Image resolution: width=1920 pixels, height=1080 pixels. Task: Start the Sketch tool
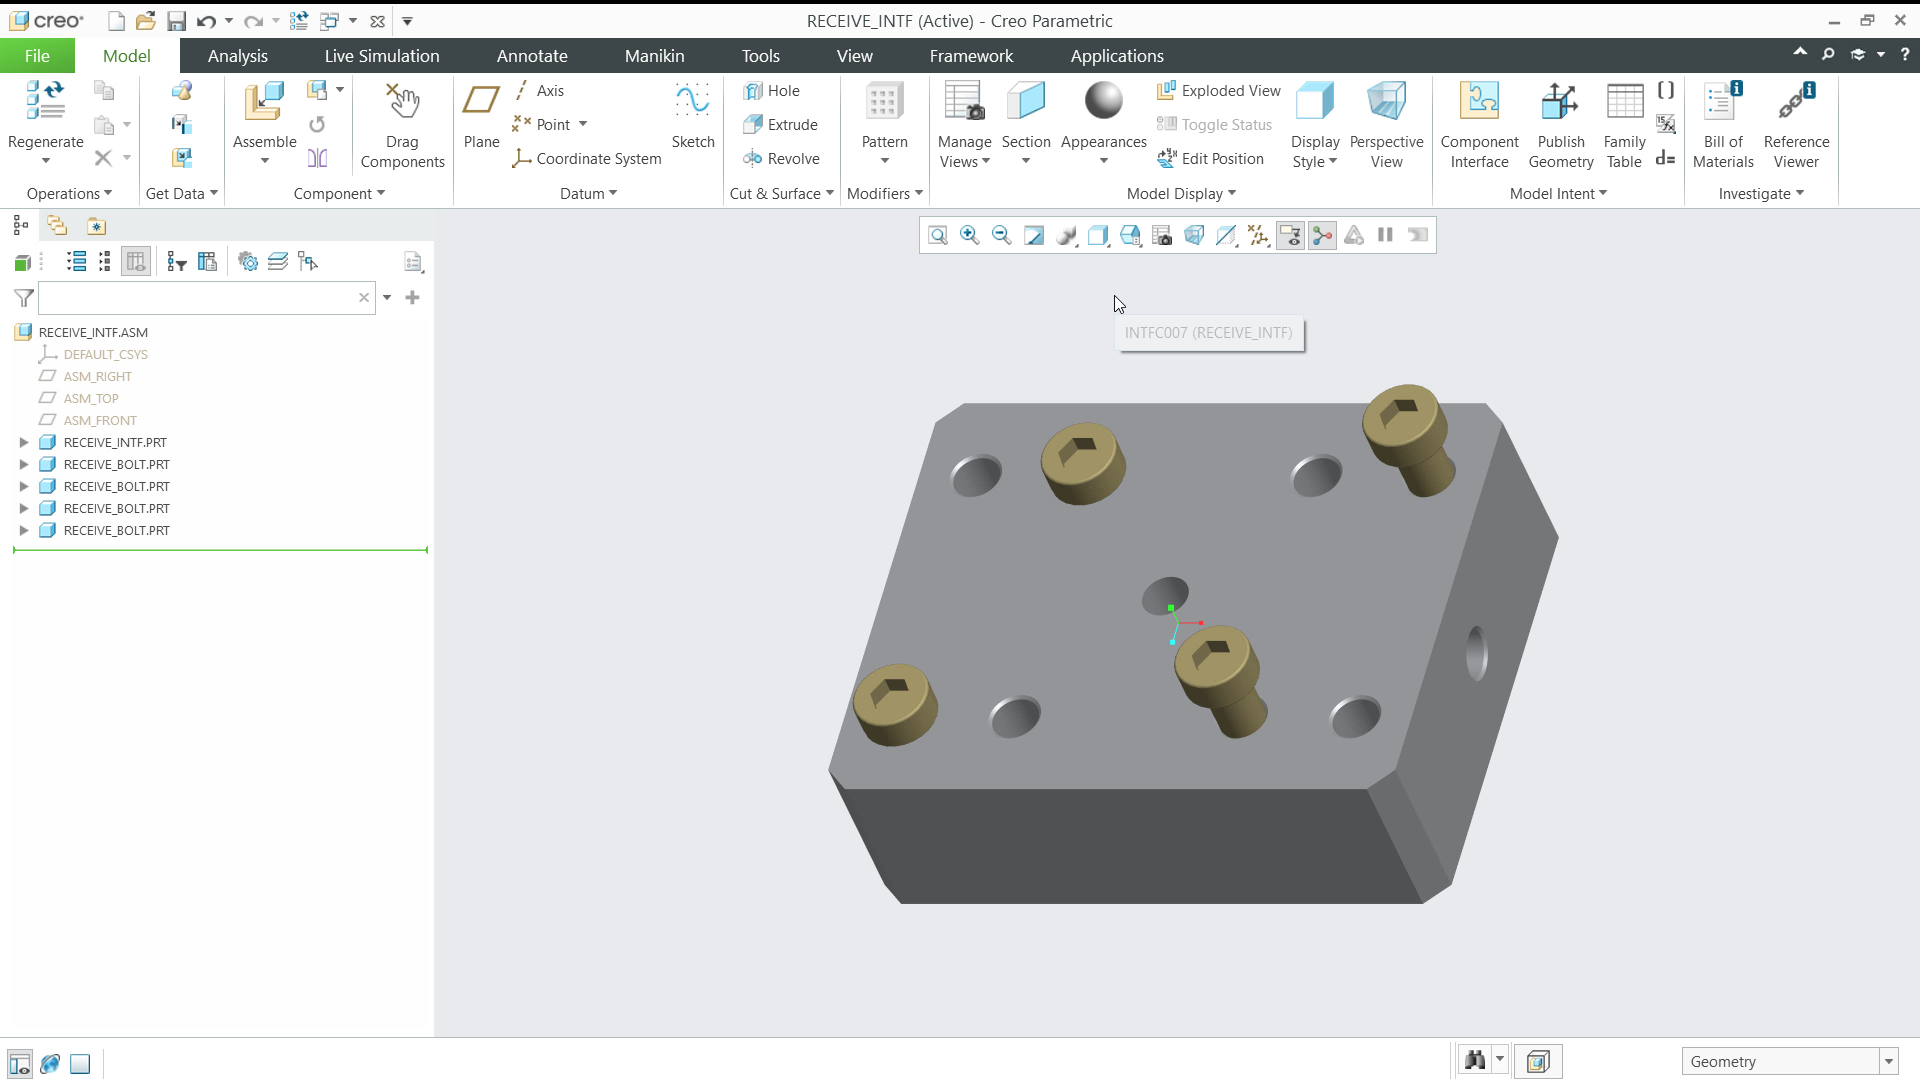coord(692,115)
